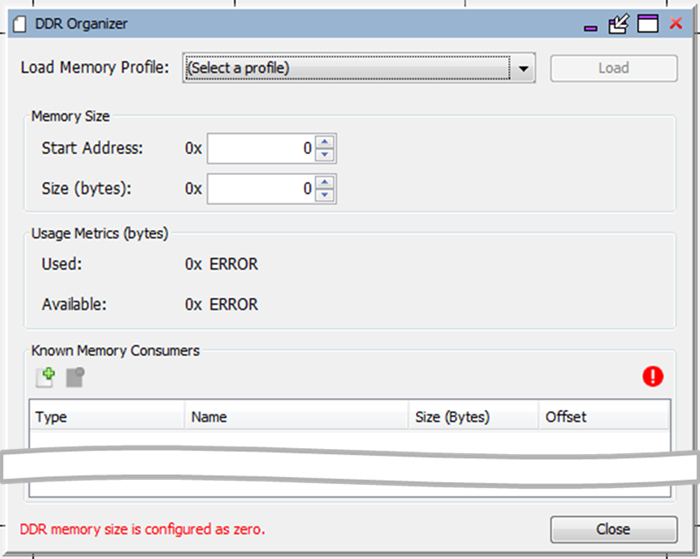Click the profile dropdown arrow
Screen dimensions: 700x559
523,69
